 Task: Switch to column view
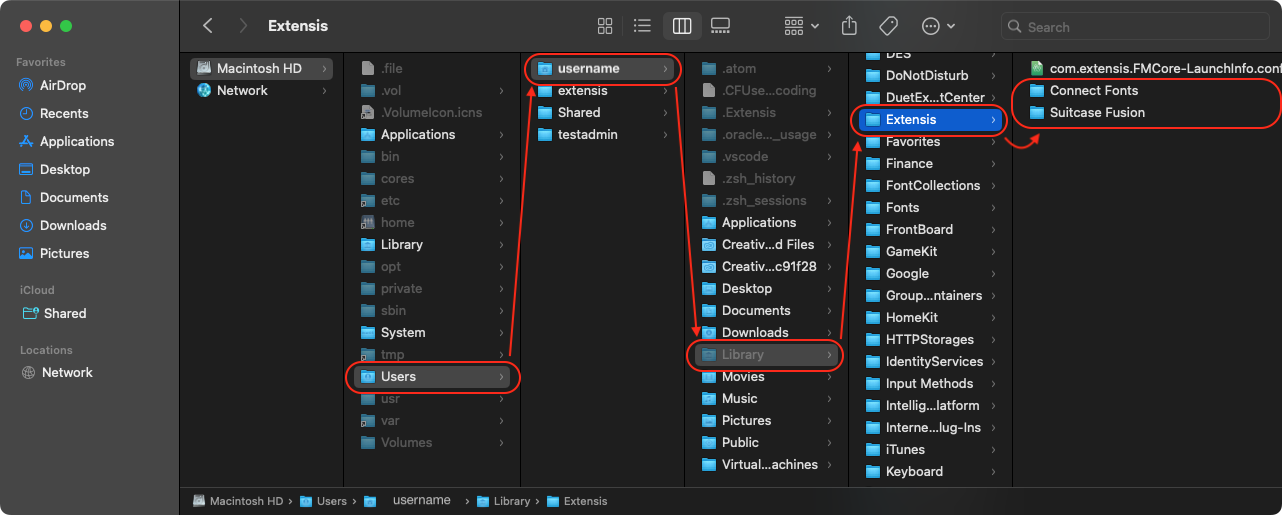[682, 26]
